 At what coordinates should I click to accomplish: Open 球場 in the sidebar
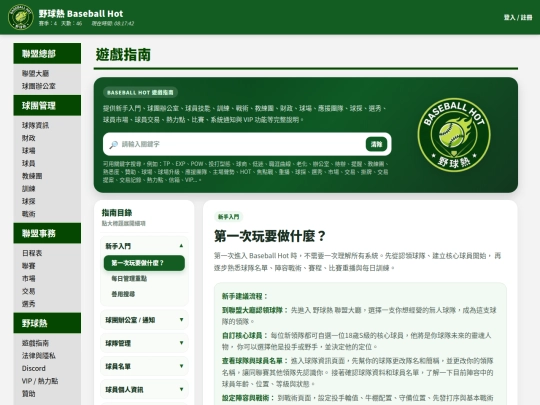point(29,151)
